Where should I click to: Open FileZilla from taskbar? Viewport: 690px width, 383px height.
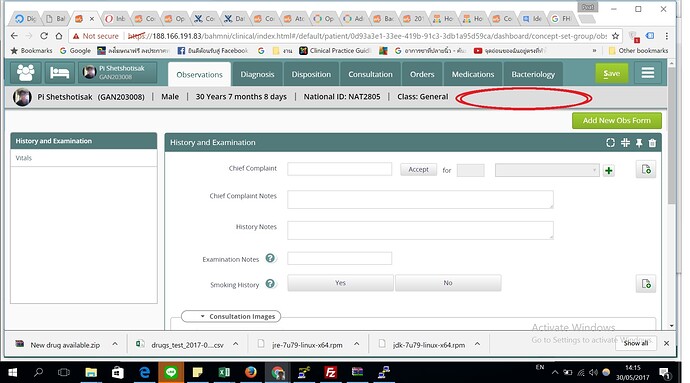[330, 372]
